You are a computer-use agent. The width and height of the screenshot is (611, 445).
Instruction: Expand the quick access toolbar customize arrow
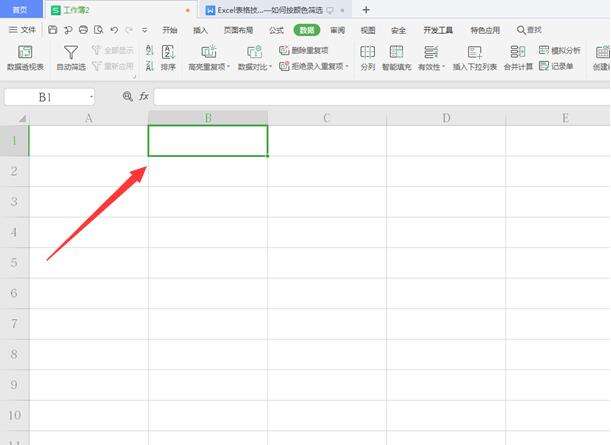pos(145,30)
